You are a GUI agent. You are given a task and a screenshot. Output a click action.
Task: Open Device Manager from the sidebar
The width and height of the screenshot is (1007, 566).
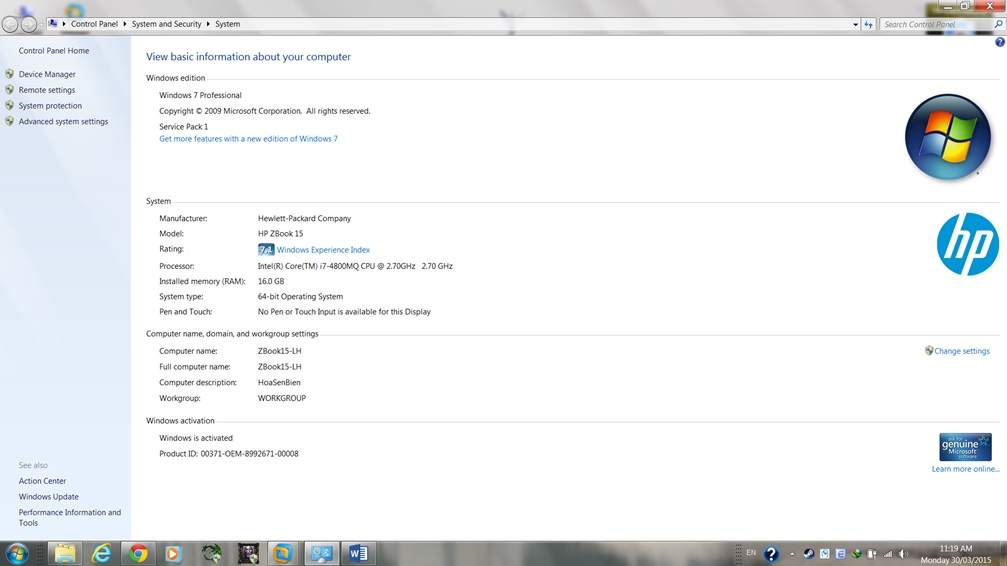pos(47,75)
